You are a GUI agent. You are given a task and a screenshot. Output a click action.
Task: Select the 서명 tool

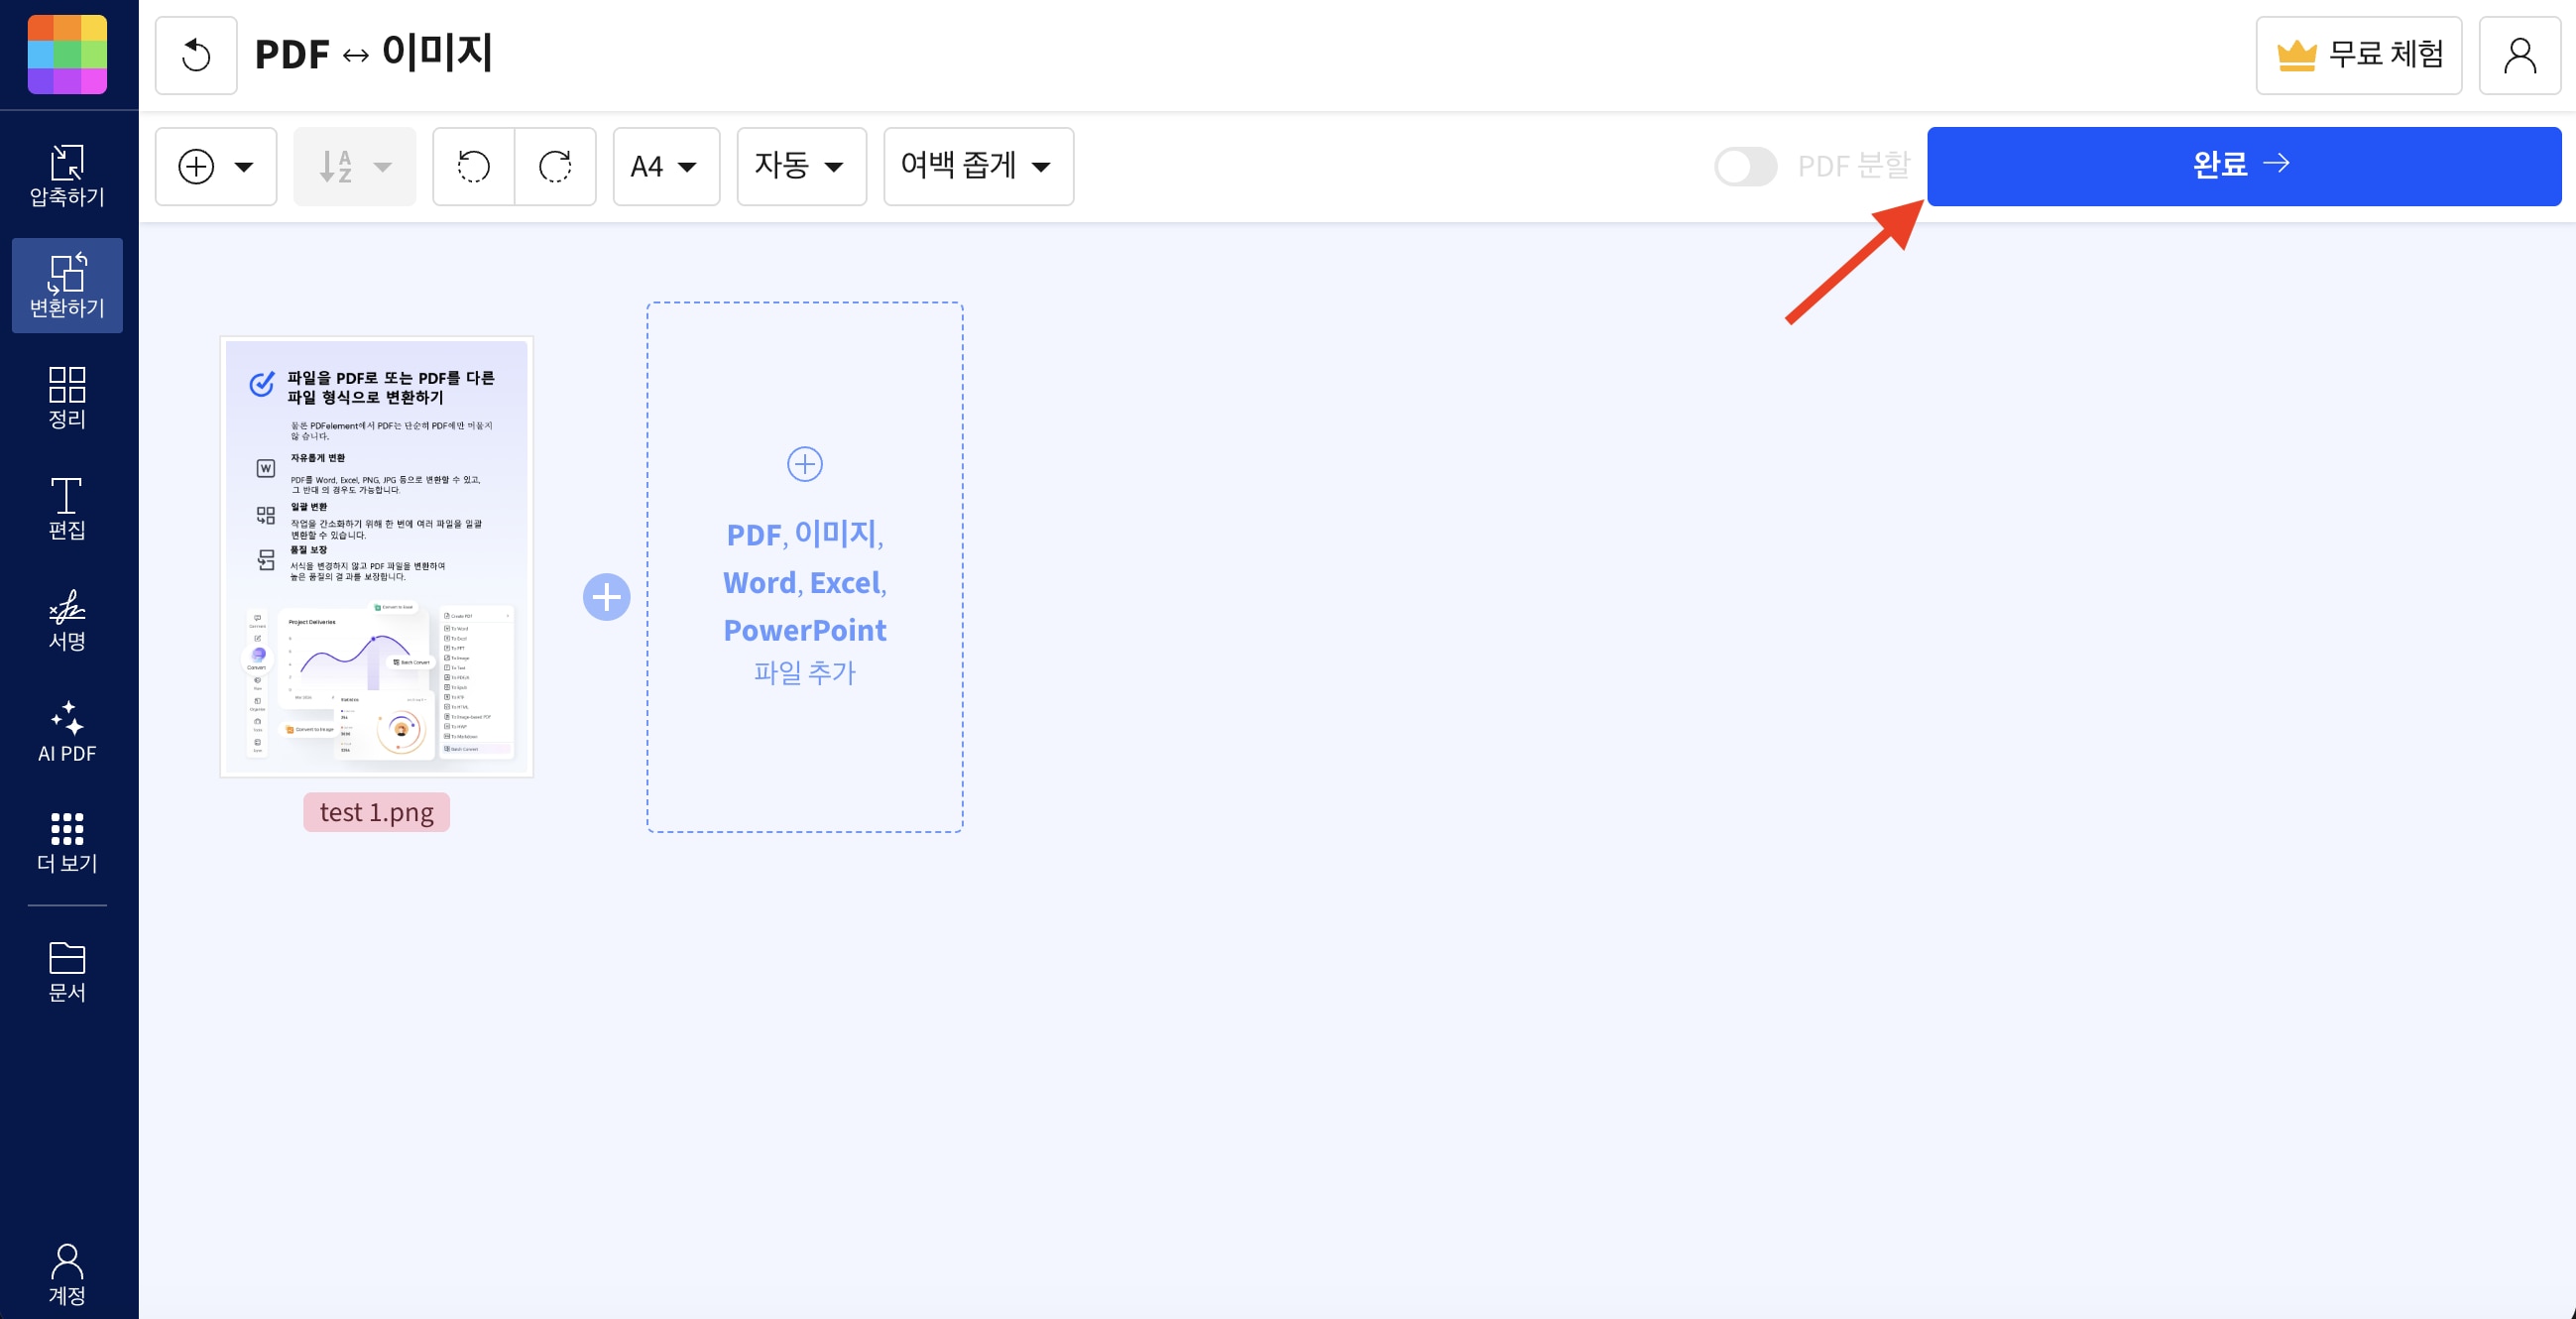67,621
